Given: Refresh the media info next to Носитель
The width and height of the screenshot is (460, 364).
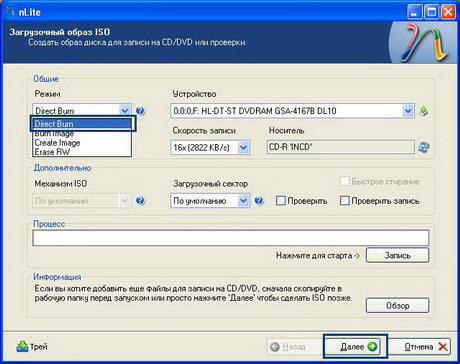Looking at the screenshot, I should (424, 147).
